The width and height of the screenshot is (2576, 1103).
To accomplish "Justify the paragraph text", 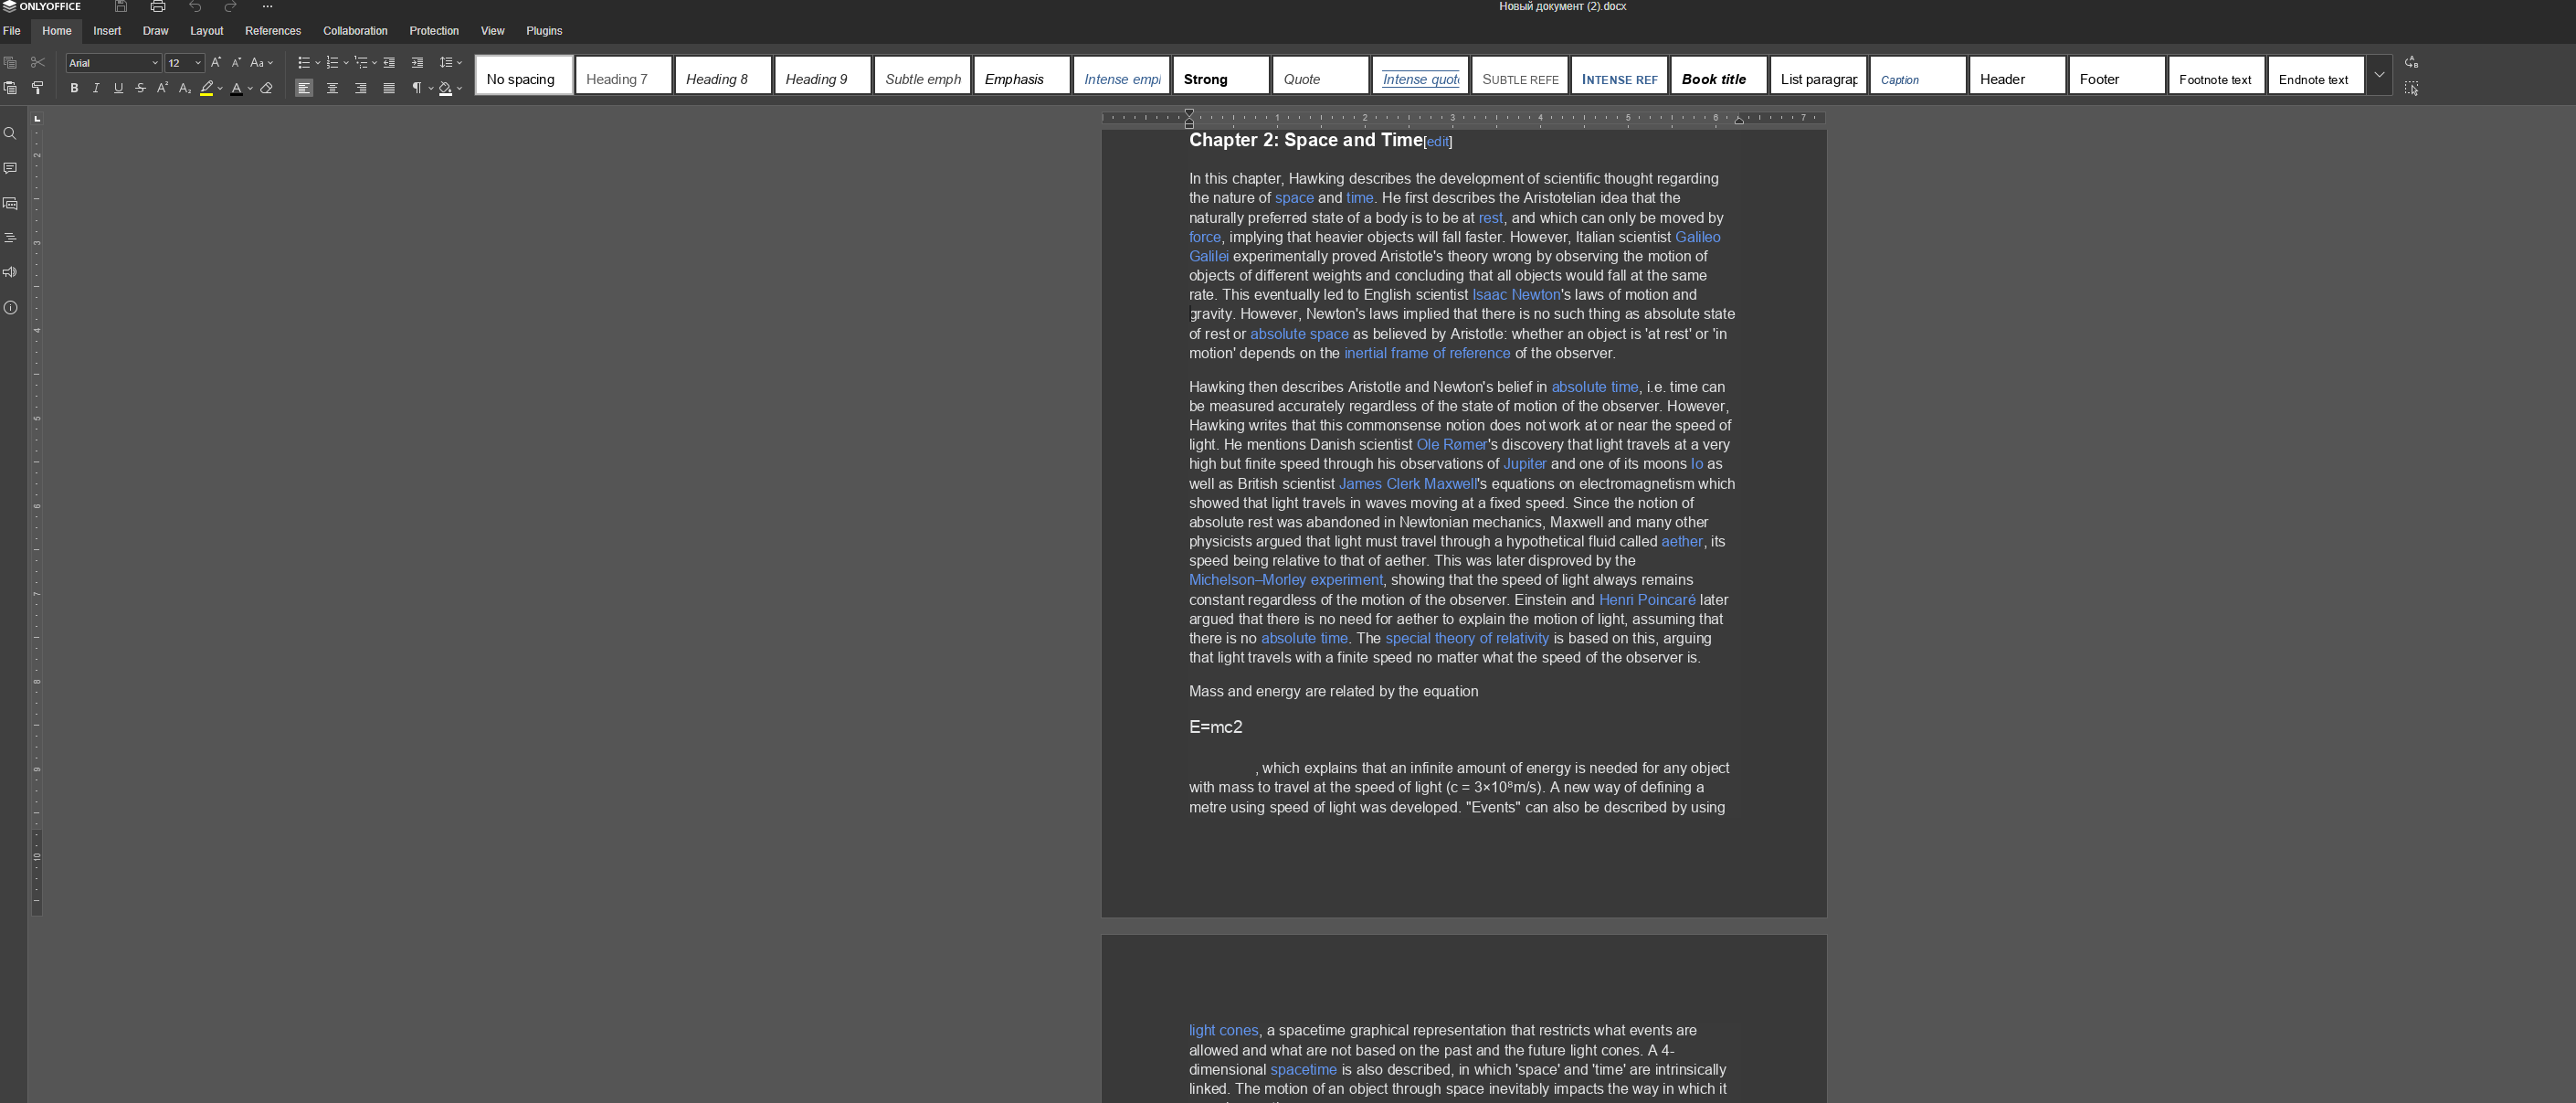I will pyautogui.click(x=389, y=88).
